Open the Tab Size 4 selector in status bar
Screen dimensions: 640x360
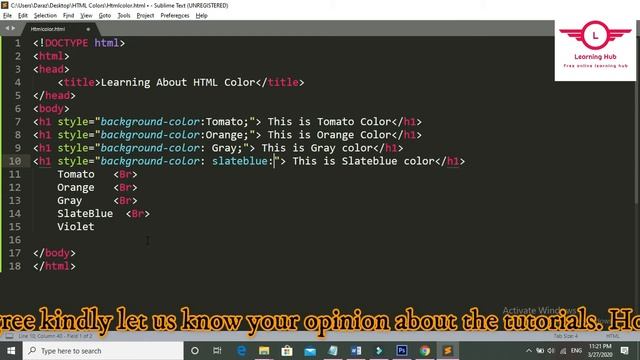[565, 336]
